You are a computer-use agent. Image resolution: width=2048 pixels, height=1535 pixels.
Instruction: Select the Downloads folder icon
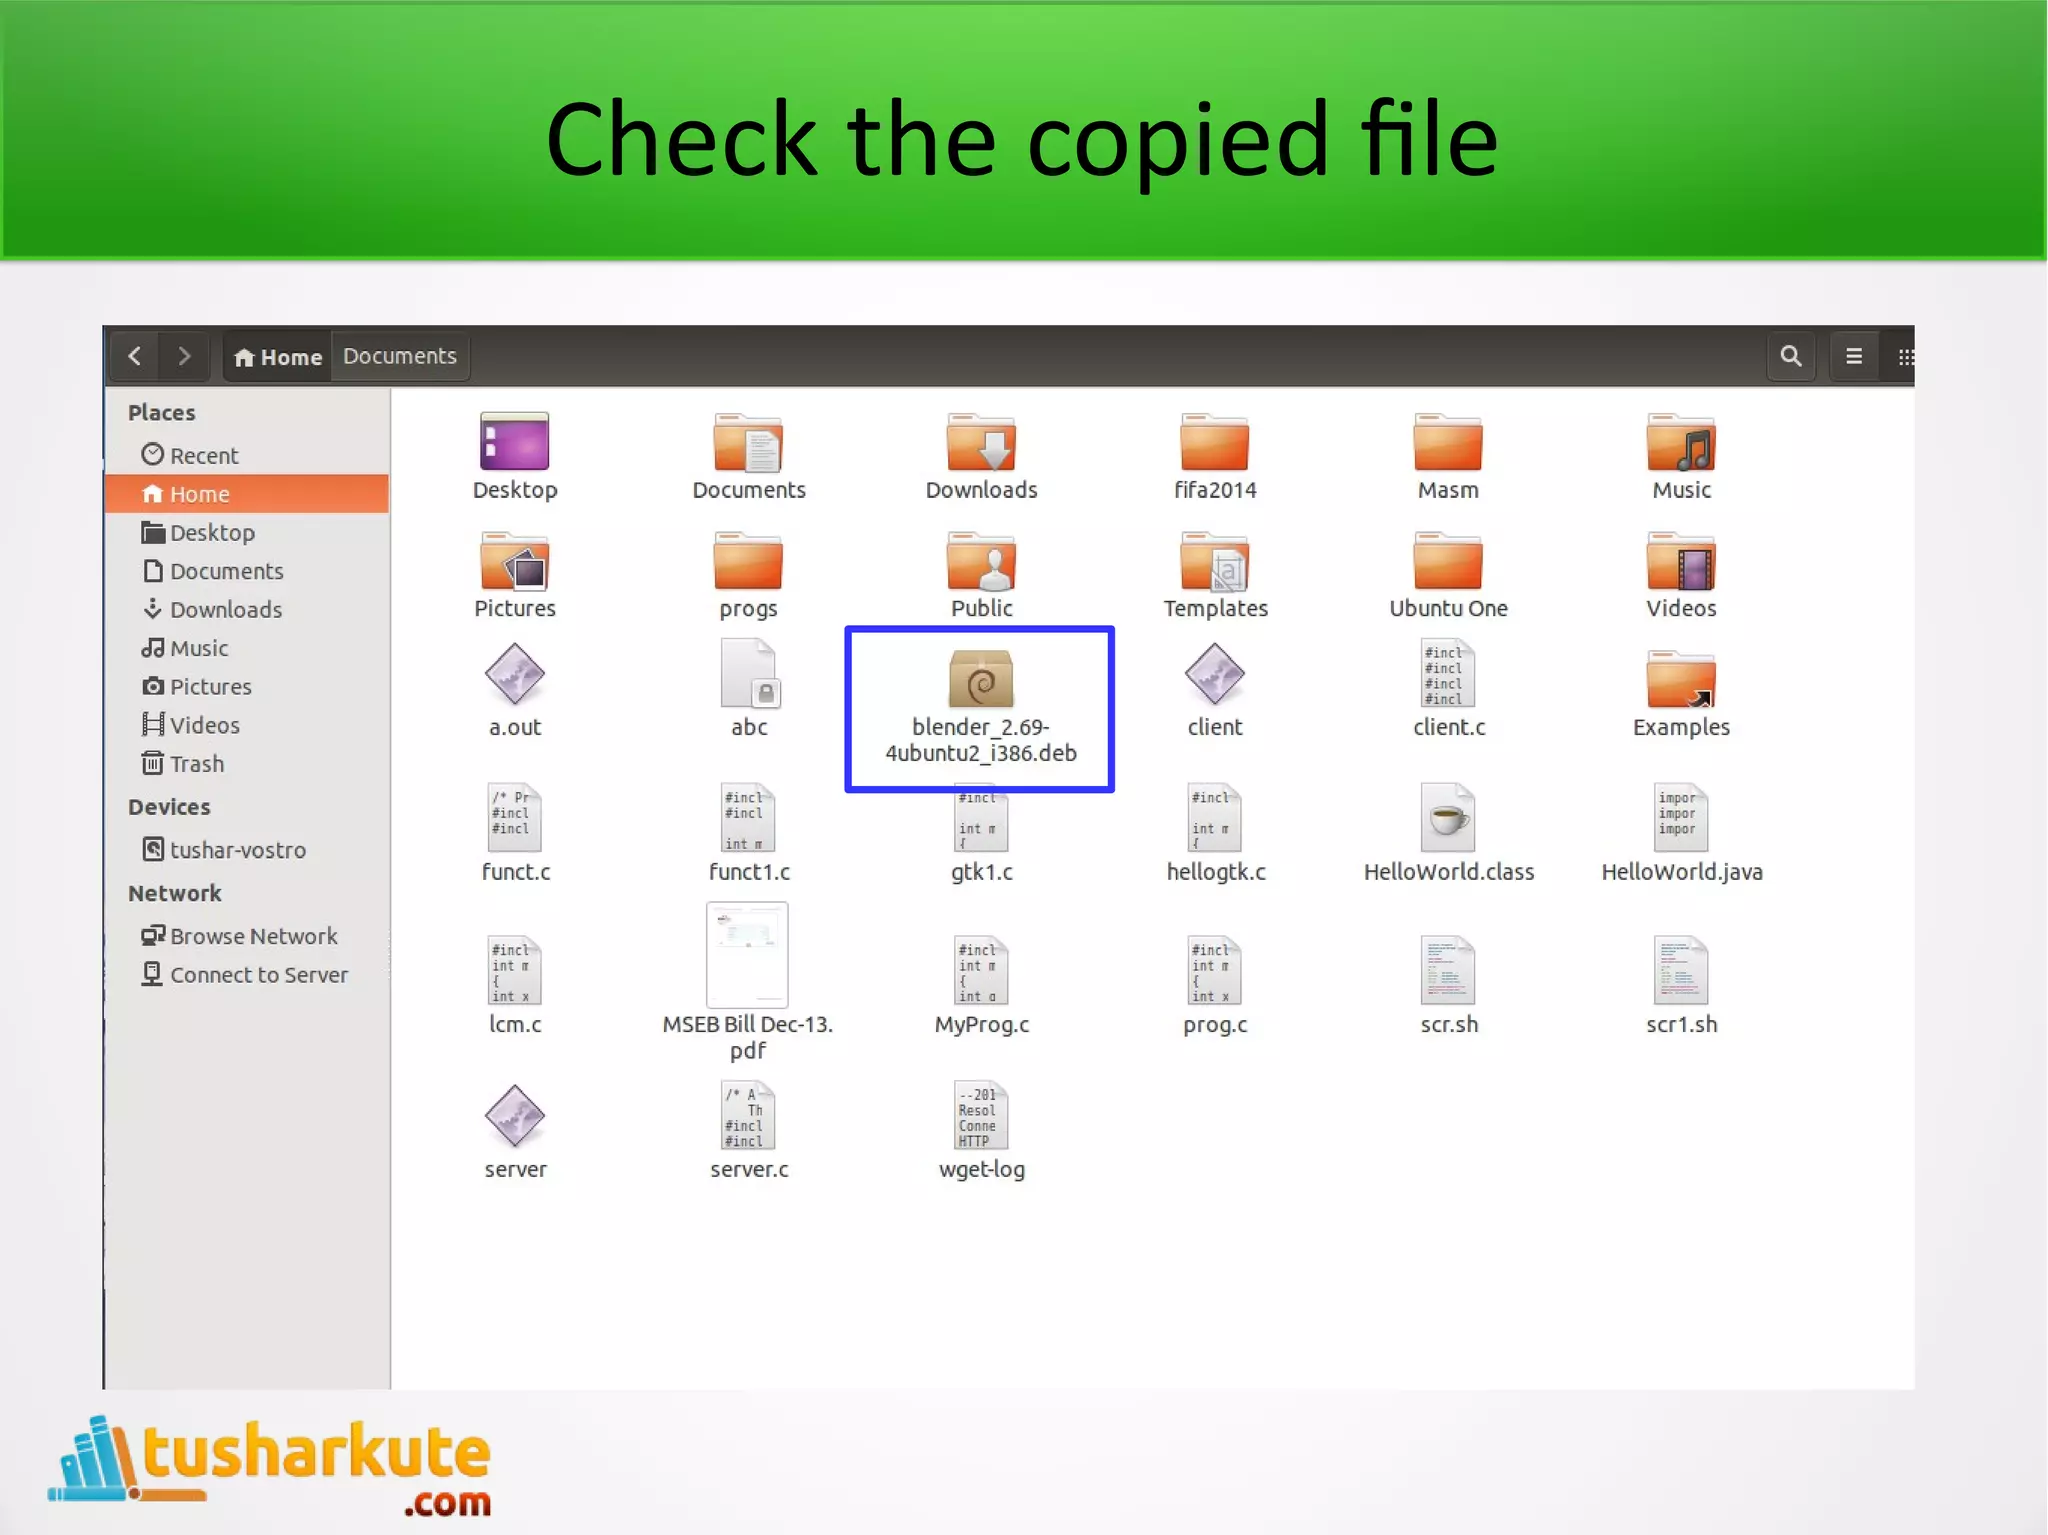pos(981,456)
